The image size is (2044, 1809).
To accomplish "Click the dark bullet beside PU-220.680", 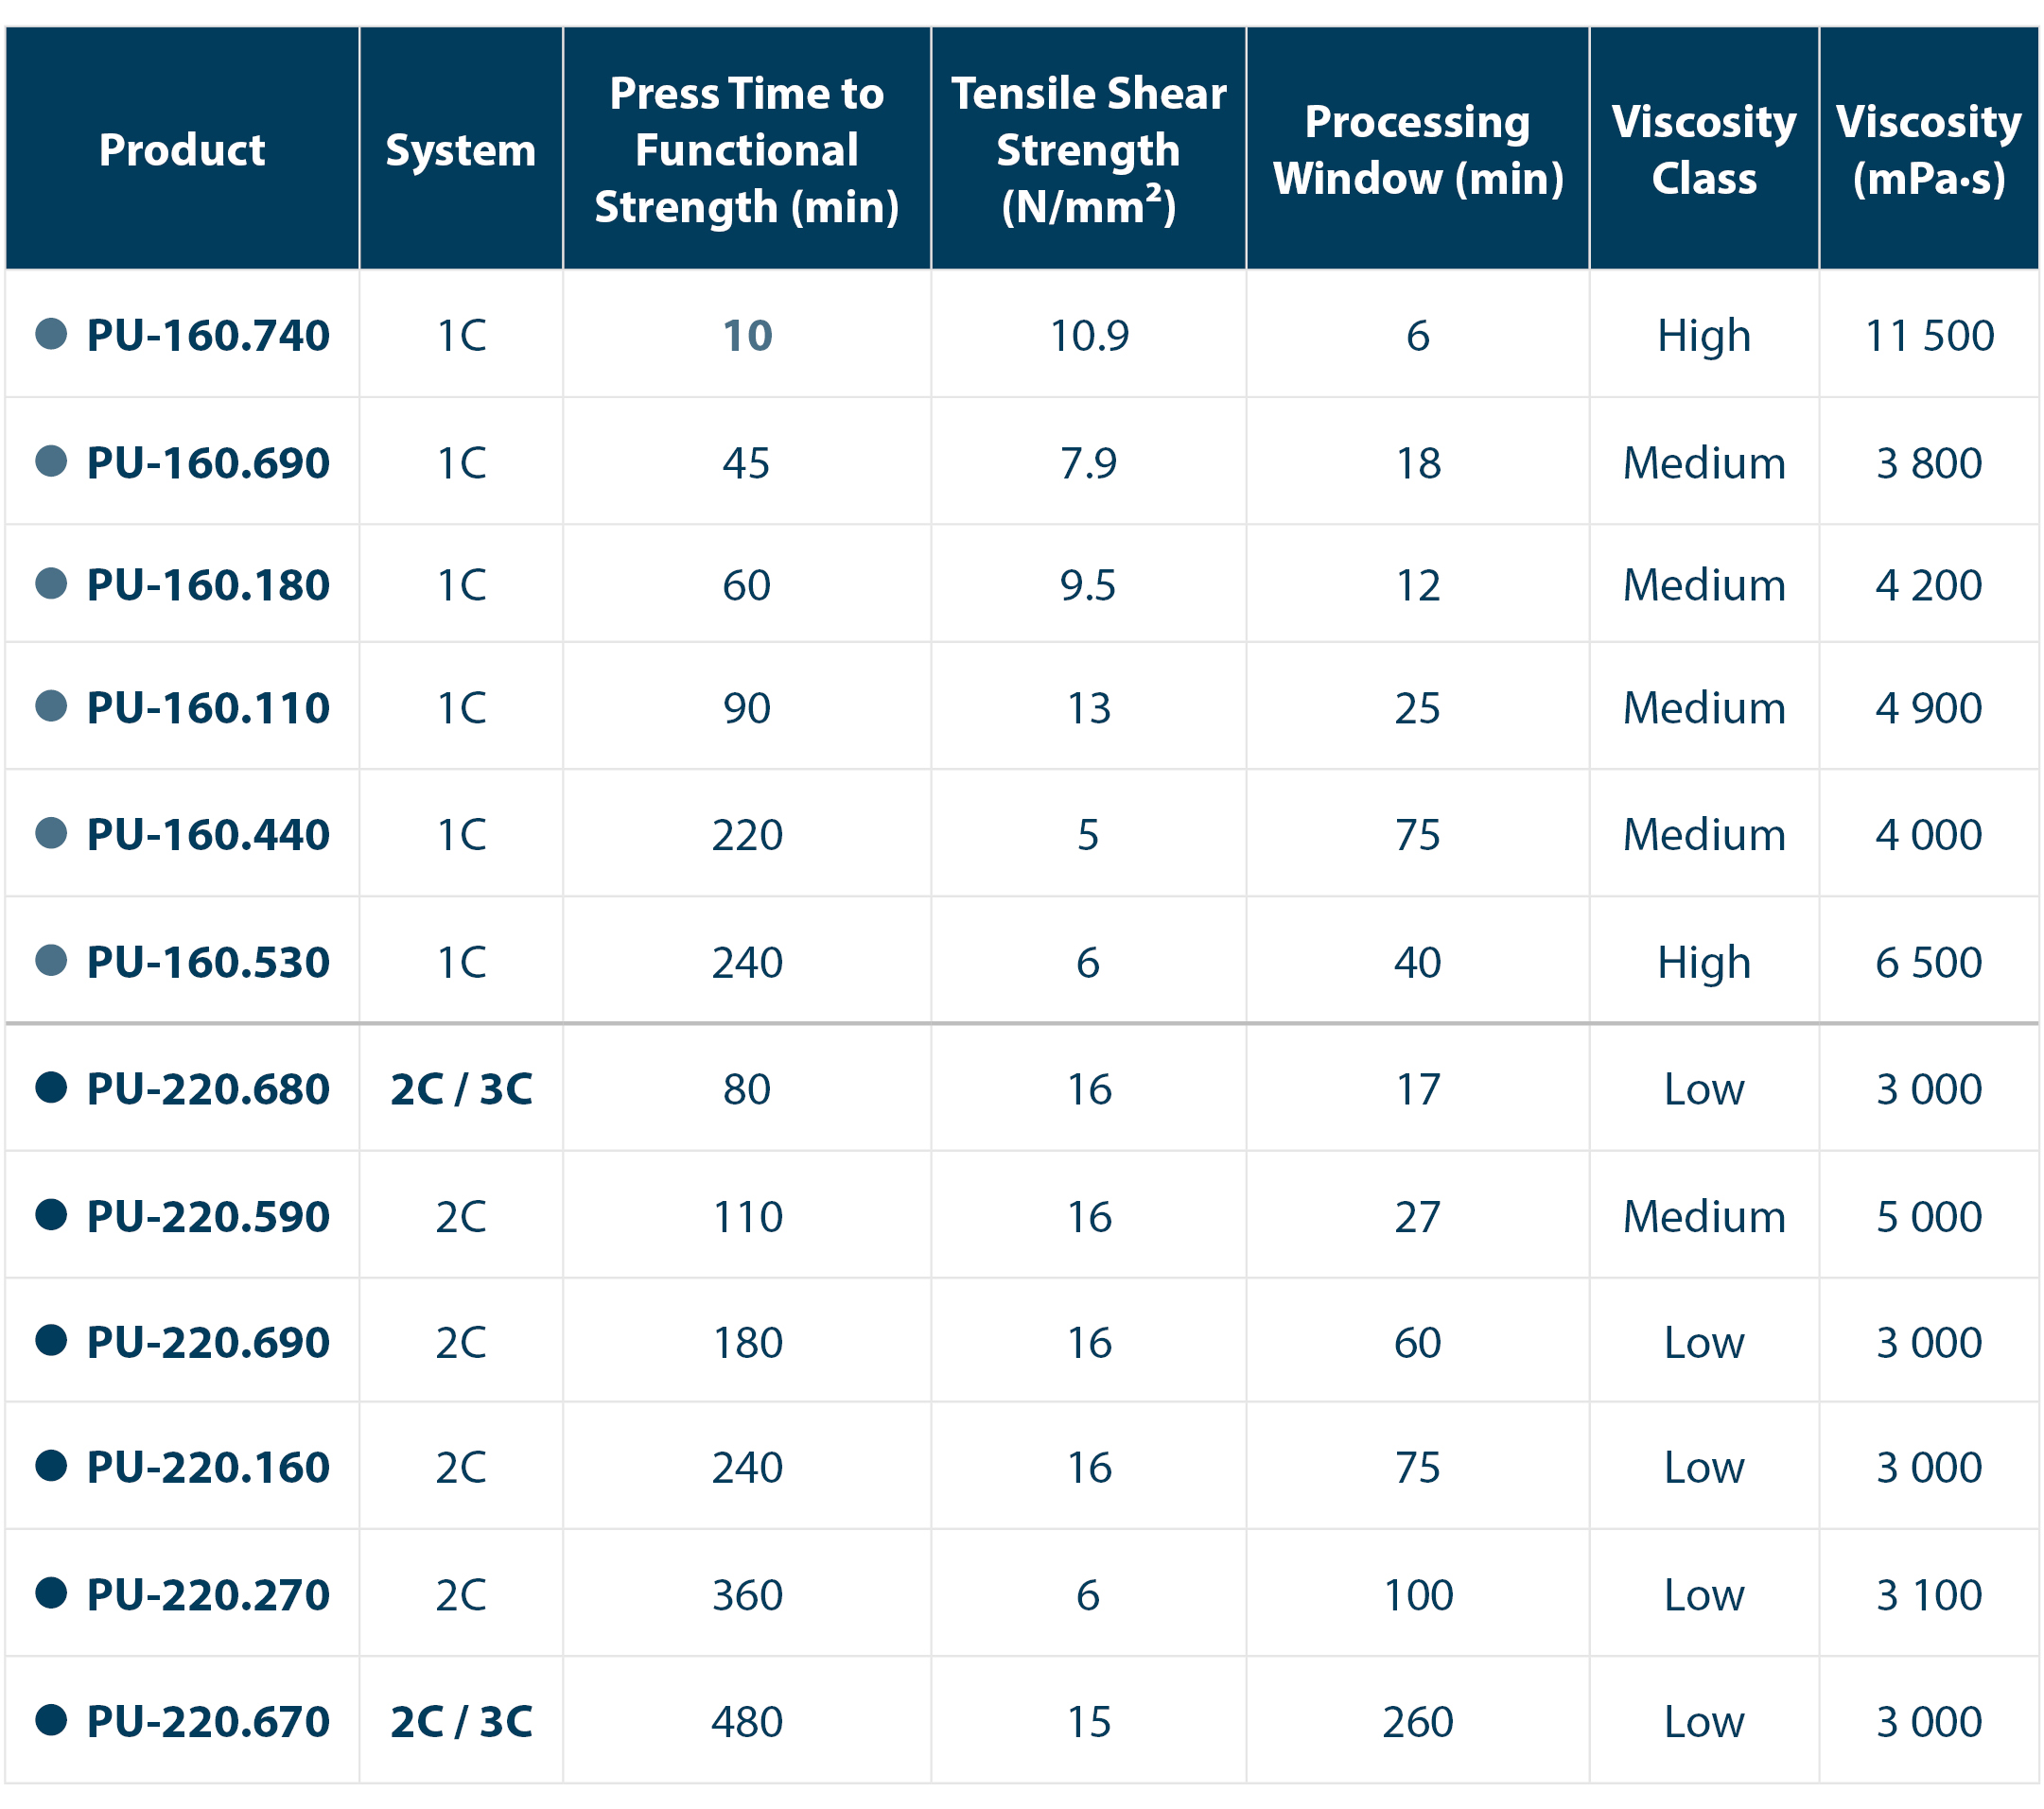I will (x=51, y=1087).
